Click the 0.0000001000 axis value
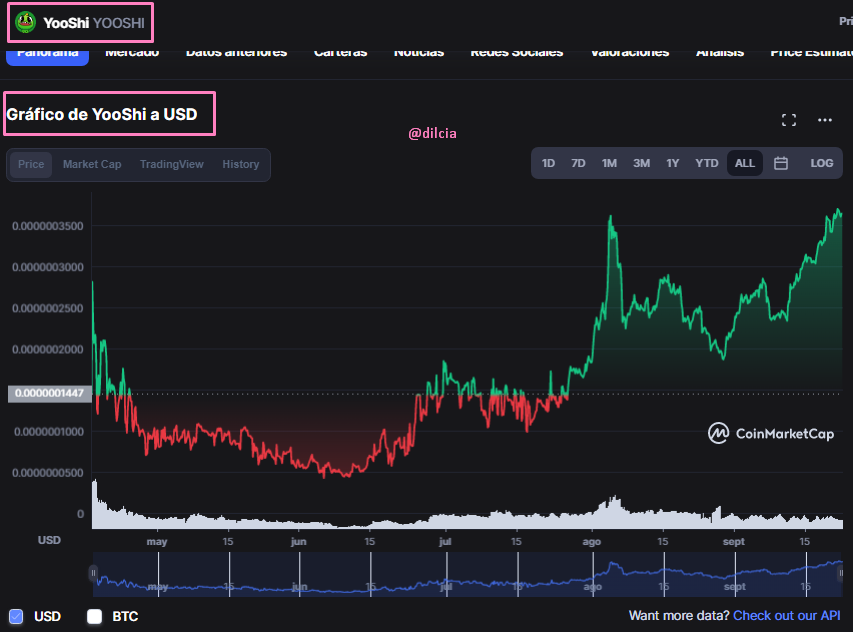The width and height of the screenshot is (853, 632). [49, 432]
